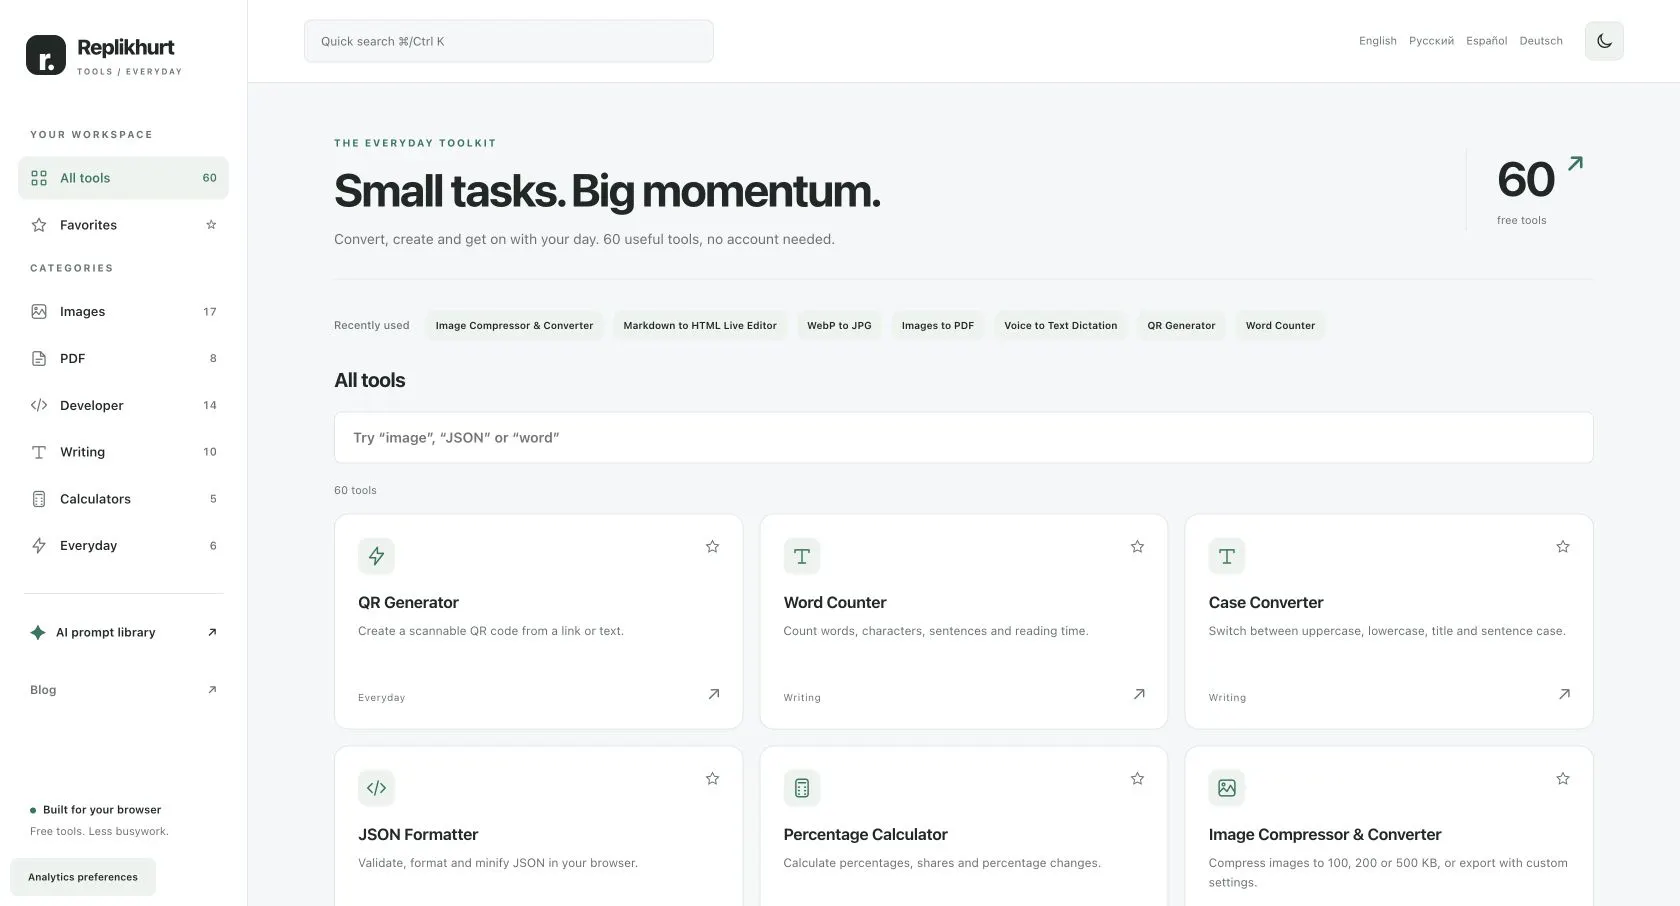Switch language to Español
1680x906 pixels.
coord(1486,41)
